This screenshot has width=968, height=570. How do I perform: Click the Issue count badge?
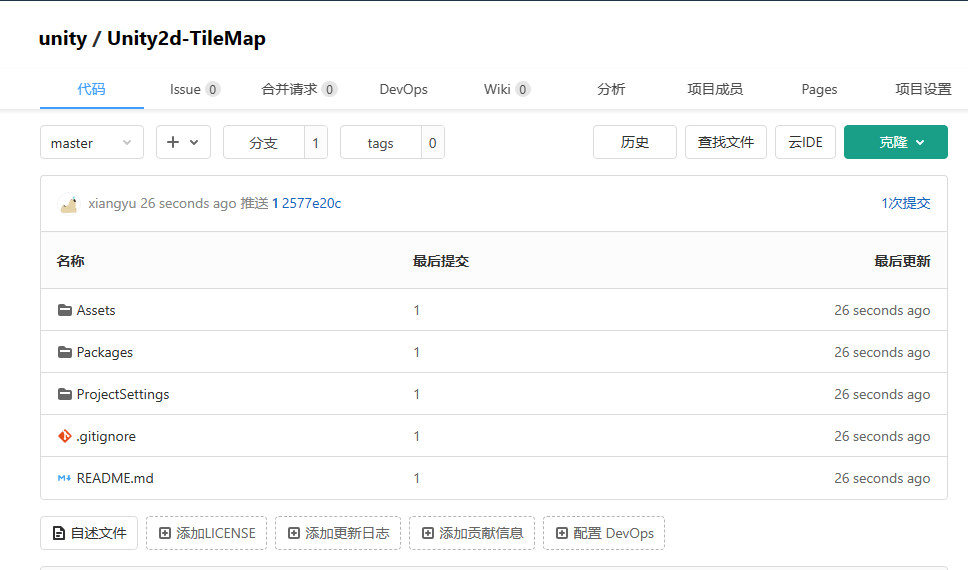212,90
